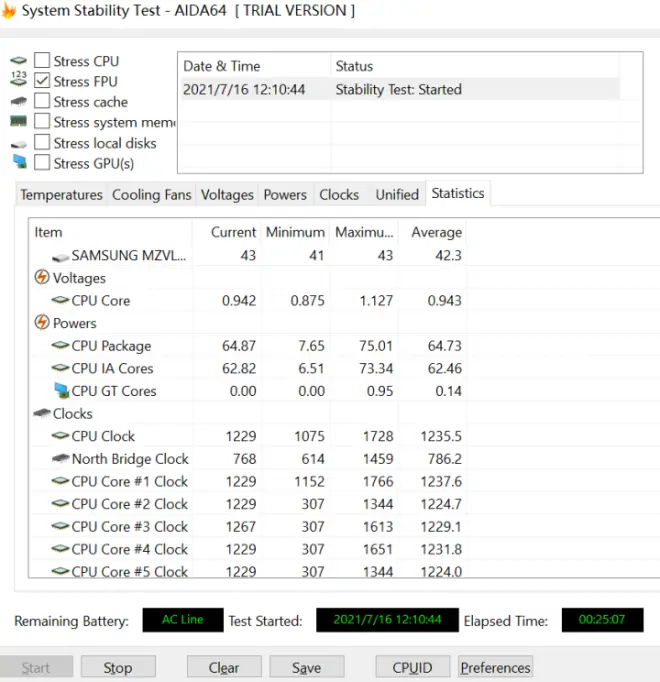660x682 pixels.
Task: Uncheck the Stress FPU checkbox
Action: (42, 81)
